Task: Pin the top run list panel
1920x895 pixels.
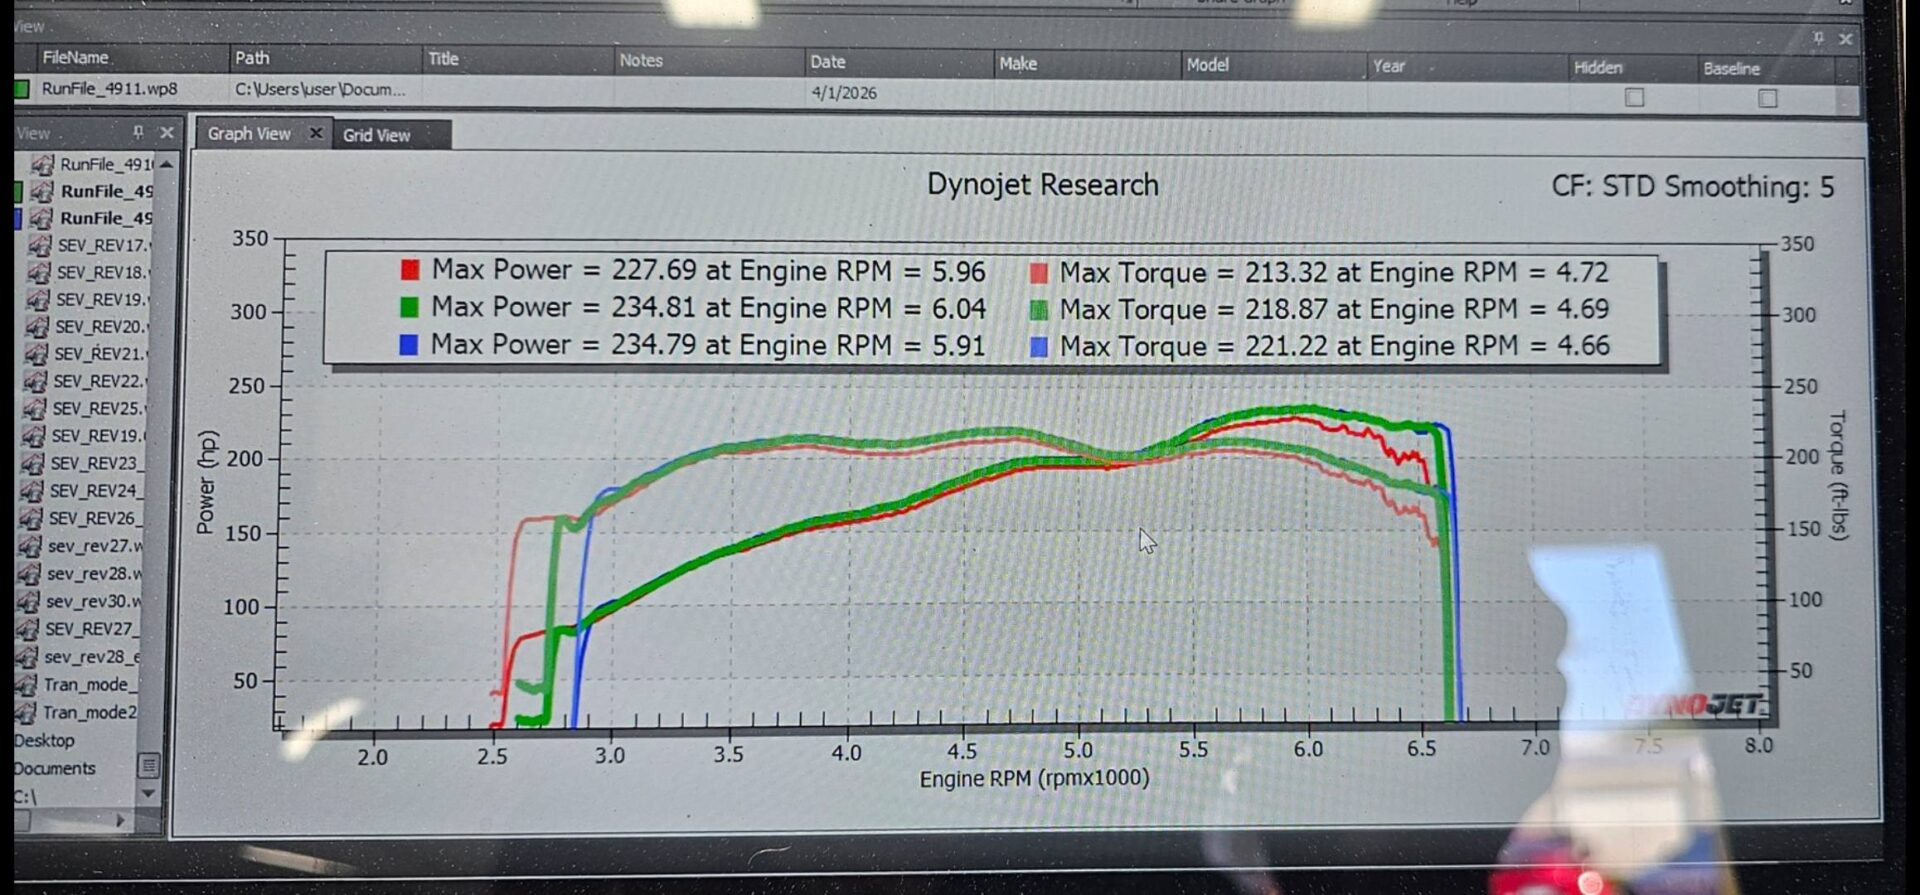Action: 1818,38
